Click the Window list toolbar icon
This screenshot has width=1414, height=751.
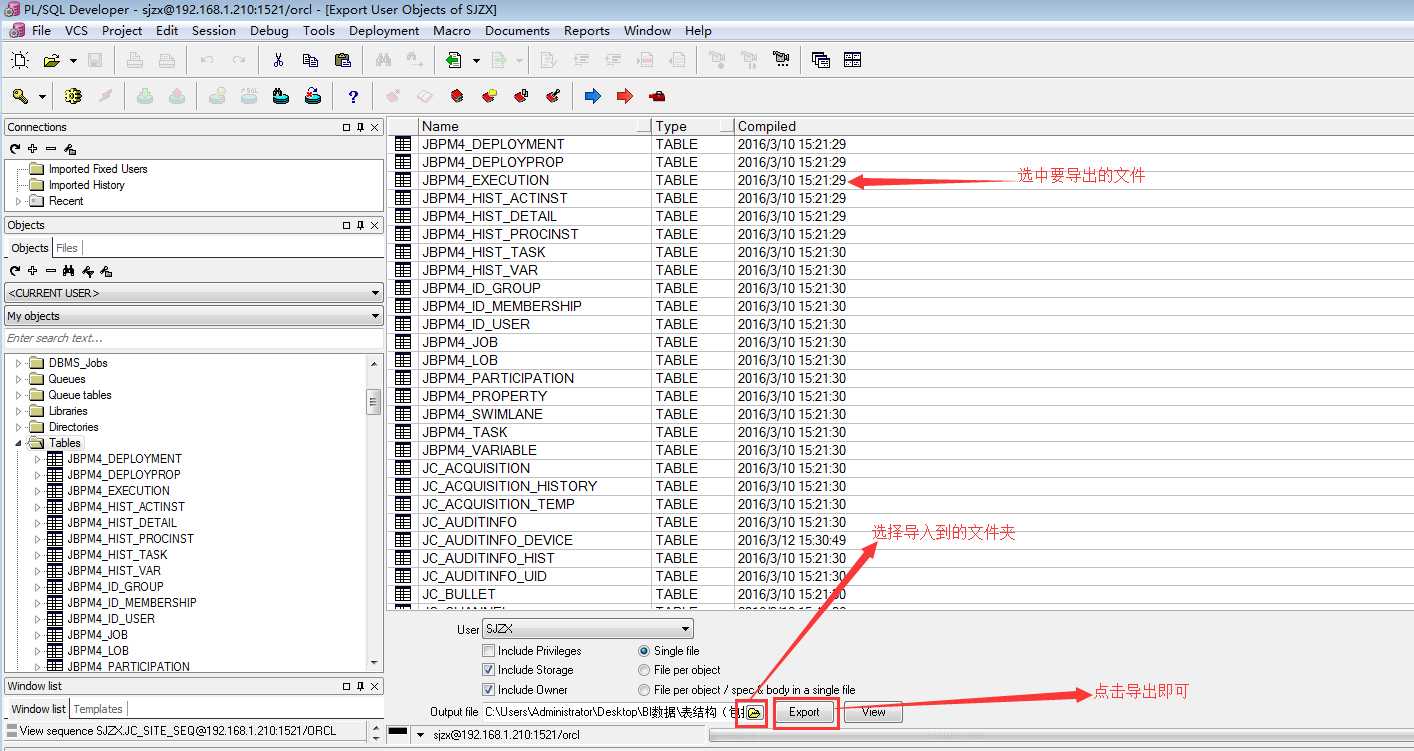click(821, 60)
